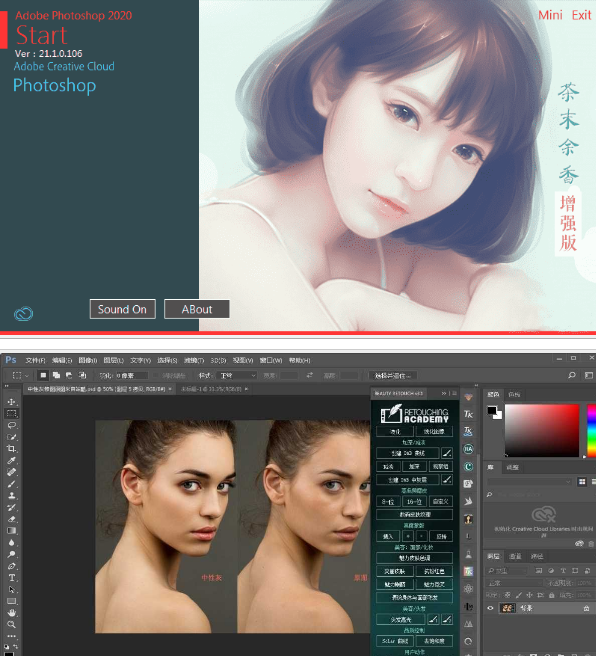Open the layer blend mode dropdown
The image size is (596, 656).
point(514,583)
